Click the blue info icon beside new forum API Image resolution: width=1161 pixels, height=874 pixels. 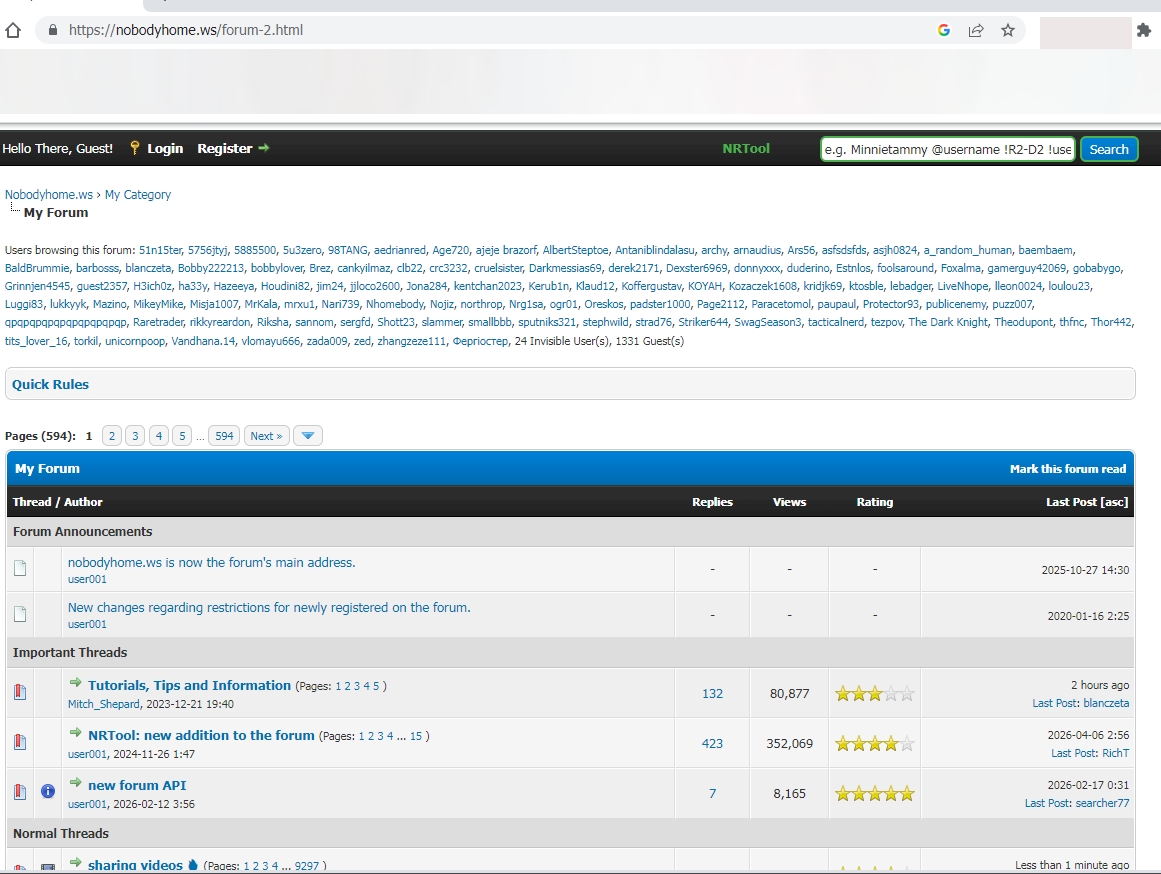pos(47,792)
